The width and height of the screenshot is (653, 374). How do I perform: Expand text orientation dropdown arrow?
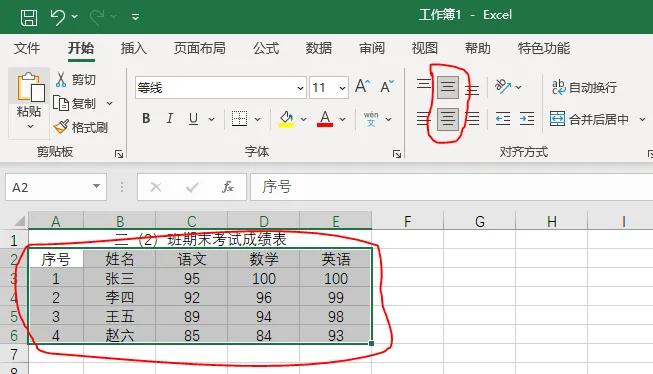(518, 87)
